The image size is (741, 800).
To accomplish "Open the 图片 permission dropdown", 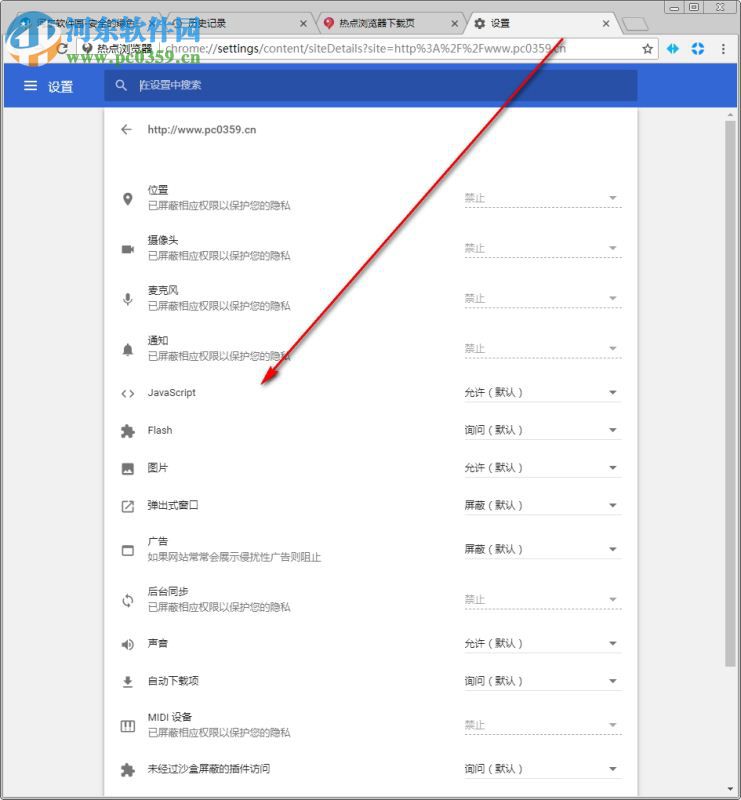I will [x=542, y=467].
